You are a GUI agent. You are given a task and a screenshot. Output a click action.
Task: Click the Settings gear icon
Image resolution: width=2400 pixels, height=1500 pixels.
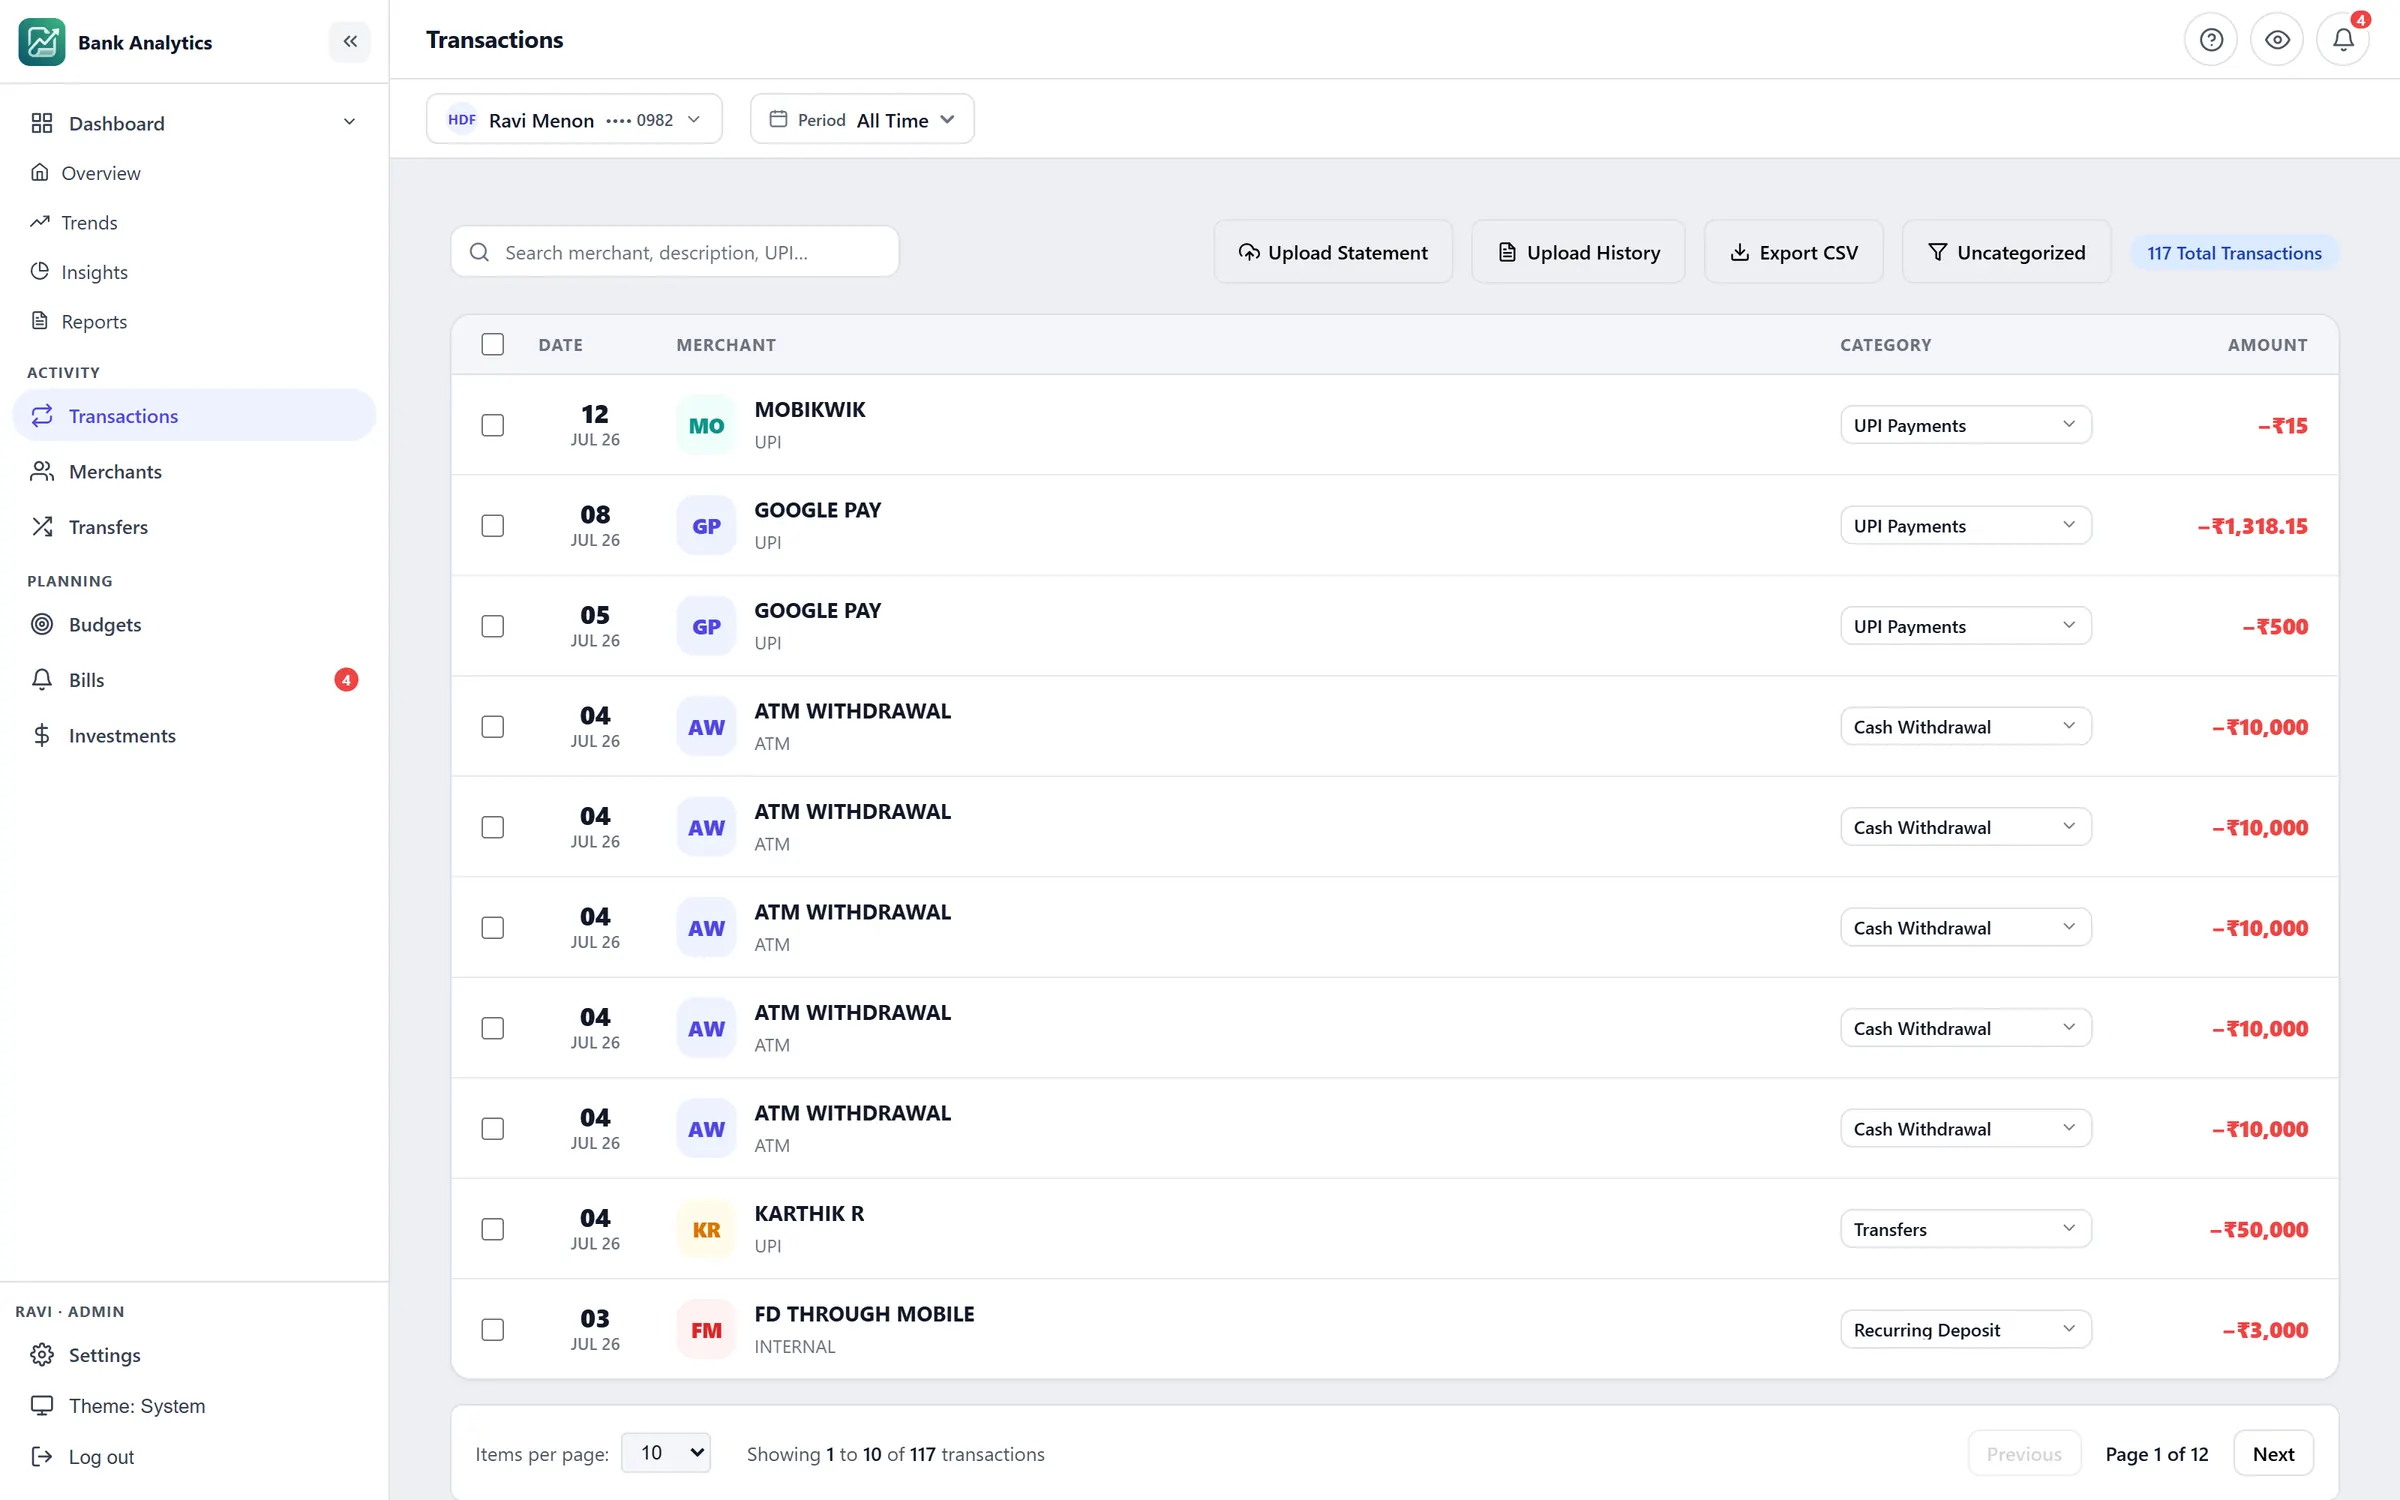[x=42, y=1355]
